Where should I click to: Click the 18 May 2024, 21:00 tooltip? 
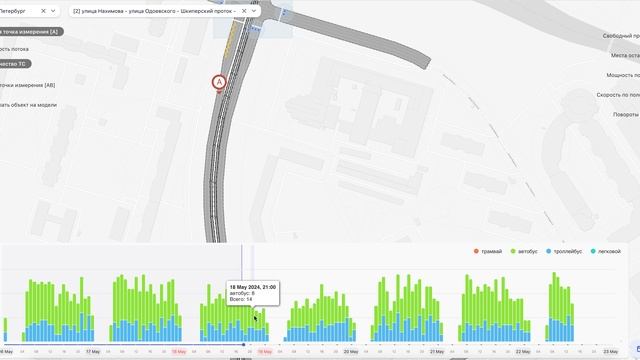tap(253, 293)
